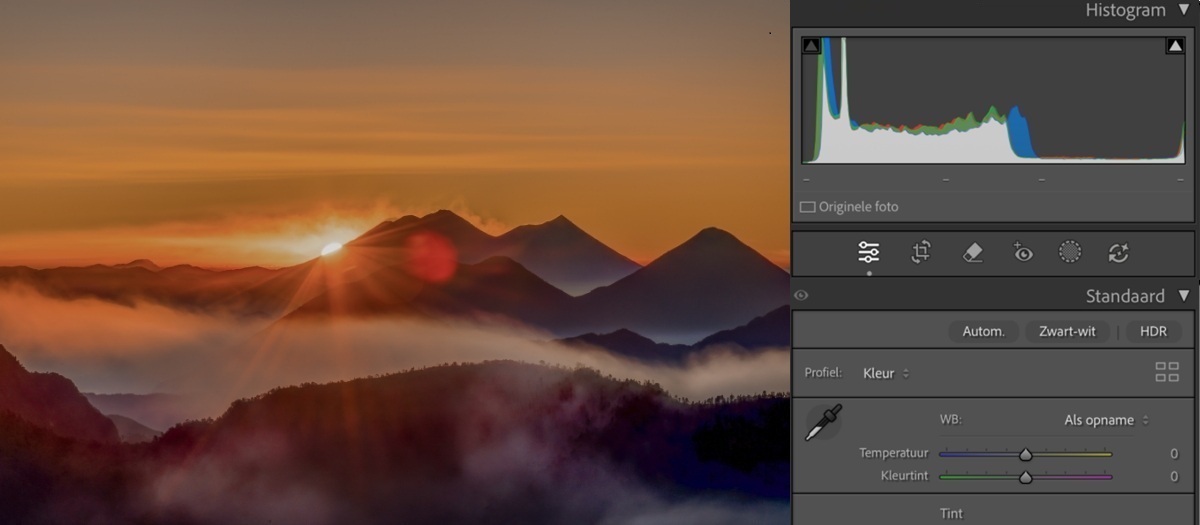Collapse the Standaard panel
The height and width of the screenshot is (525, 1200).
pos(1184,296)
